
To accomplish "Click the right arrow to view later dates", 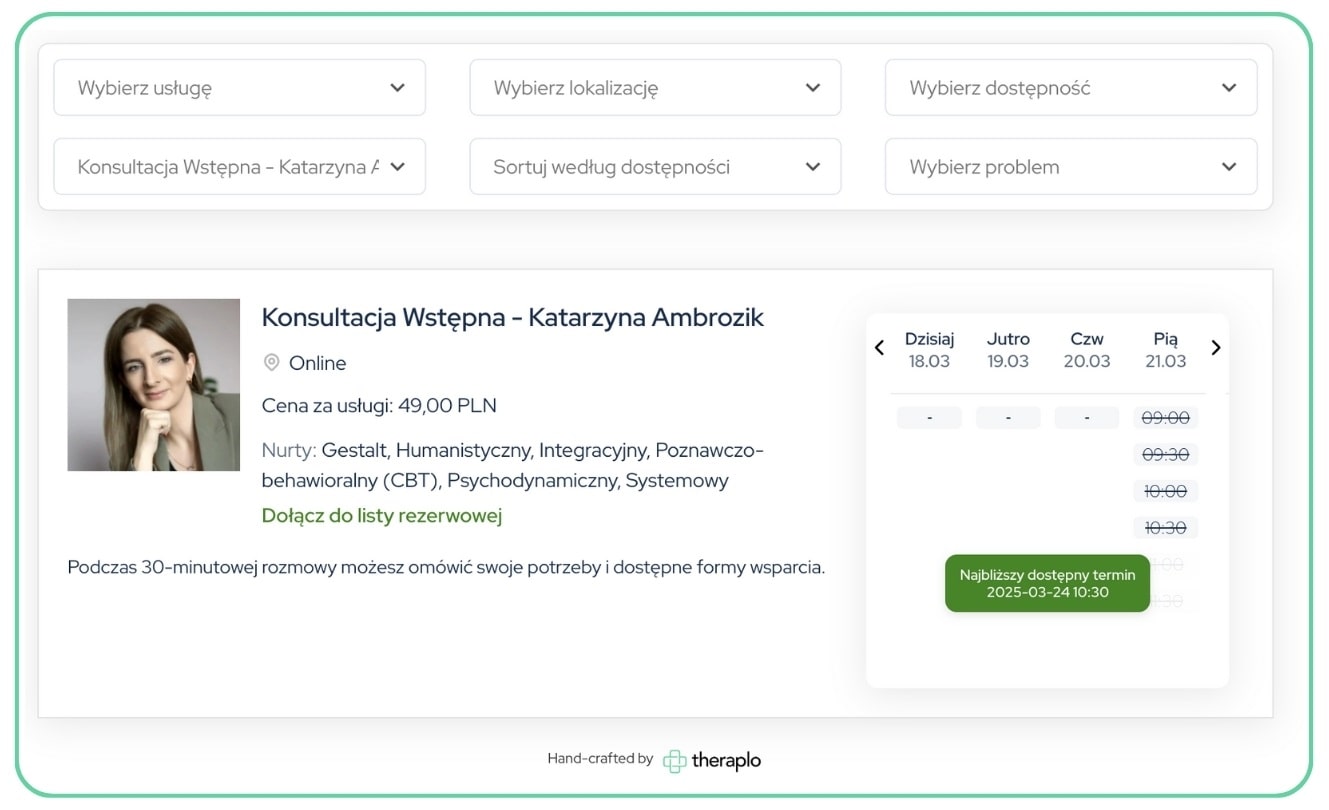I will coord(1216,347).
